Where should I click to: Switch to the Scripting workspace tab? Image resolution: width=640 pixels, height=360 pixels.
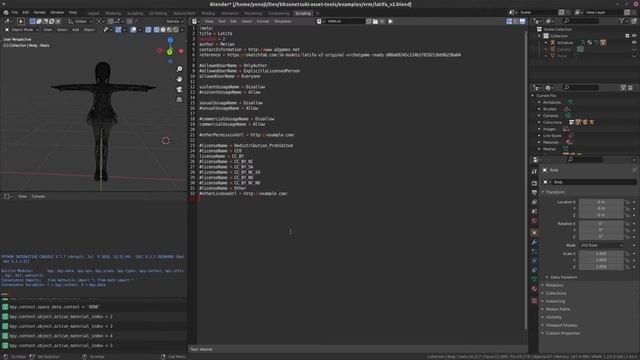[x=303, y=13]
